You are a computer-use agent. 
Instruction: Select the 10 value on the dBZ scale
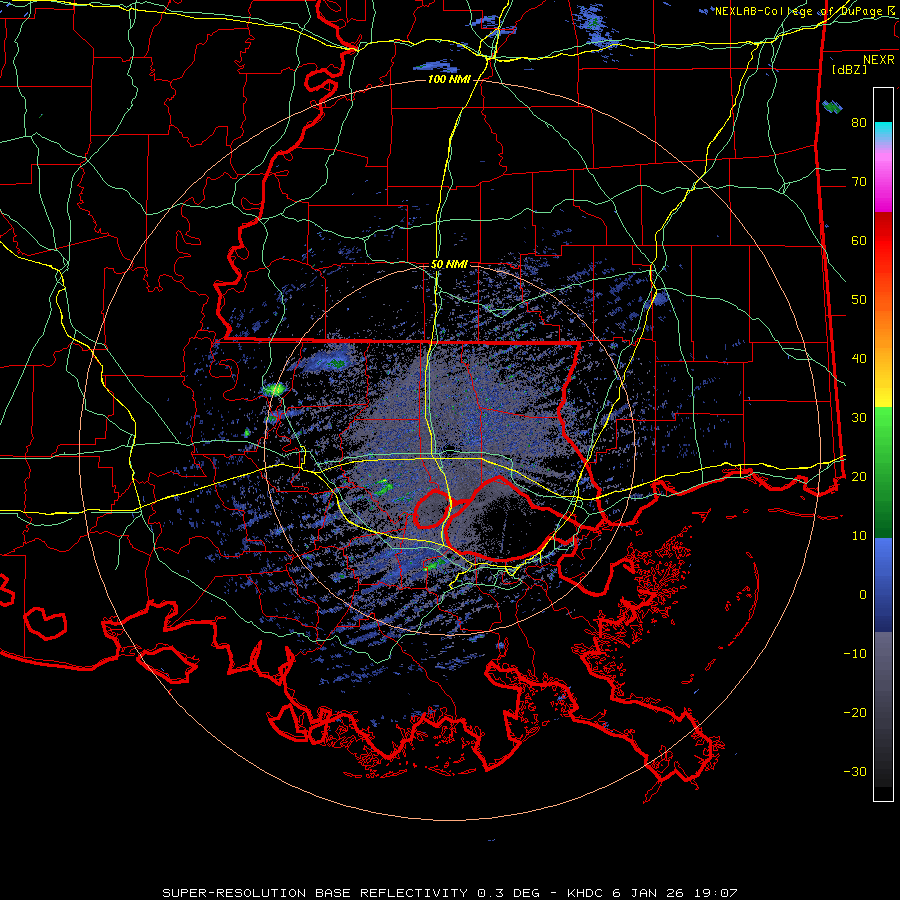(x=859, y=536)
